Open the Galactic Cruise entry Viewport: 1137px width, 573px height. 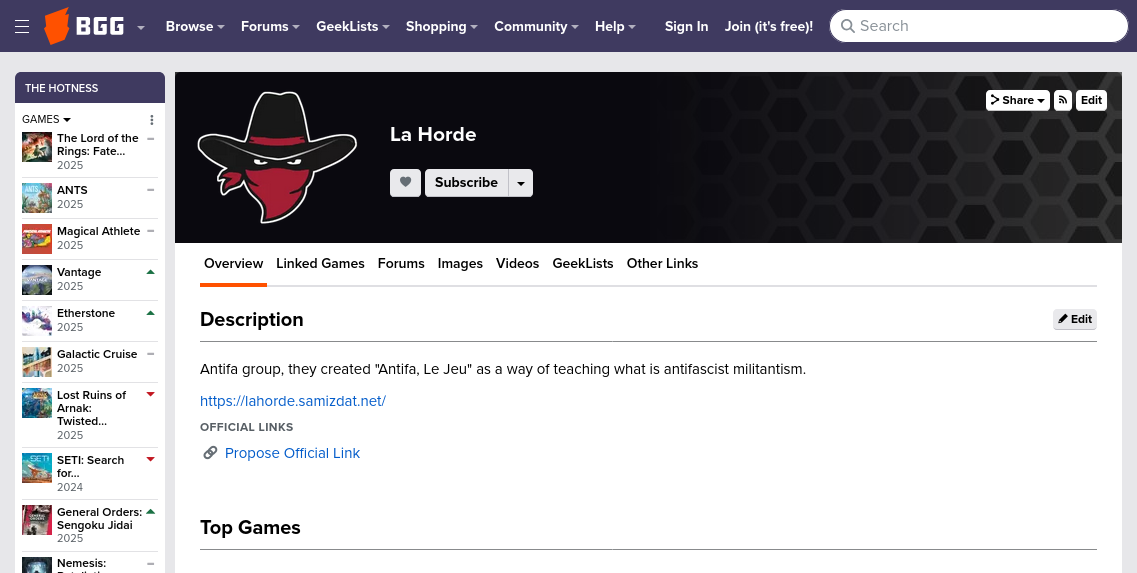97,355
